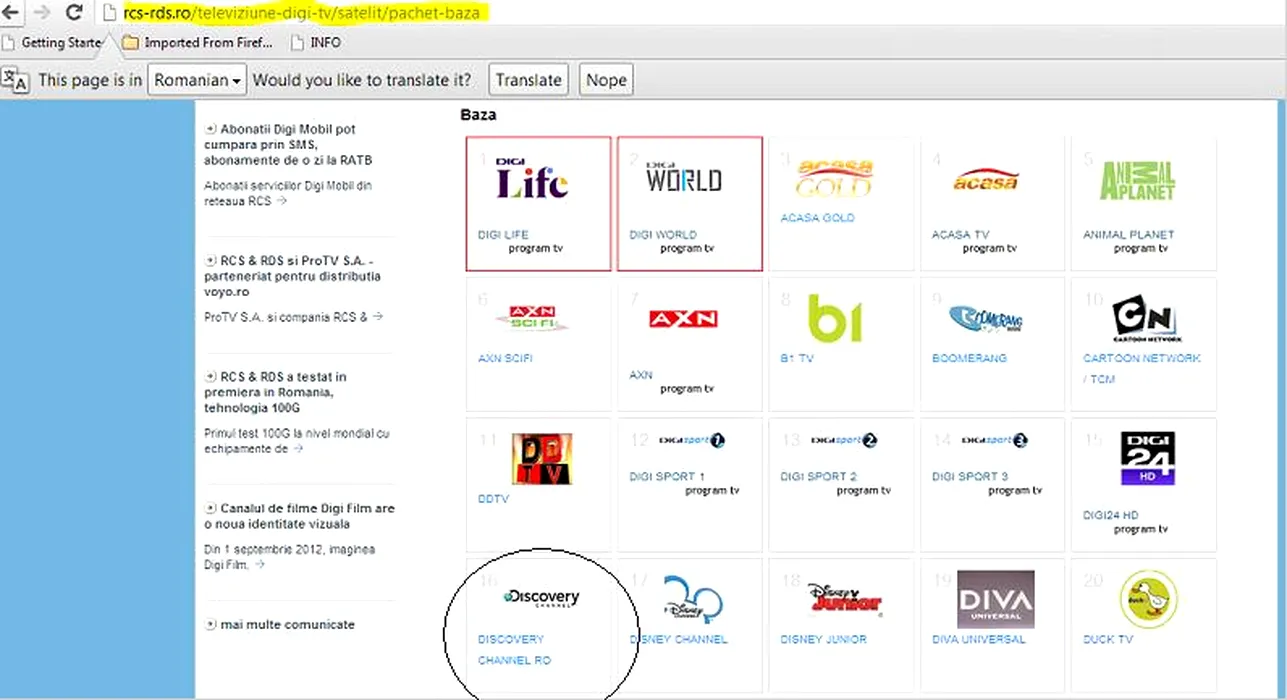1287x700 pixels.
Task: Open the ACASA TV text link
Action: pyautogui.click(x=960, y=235)
